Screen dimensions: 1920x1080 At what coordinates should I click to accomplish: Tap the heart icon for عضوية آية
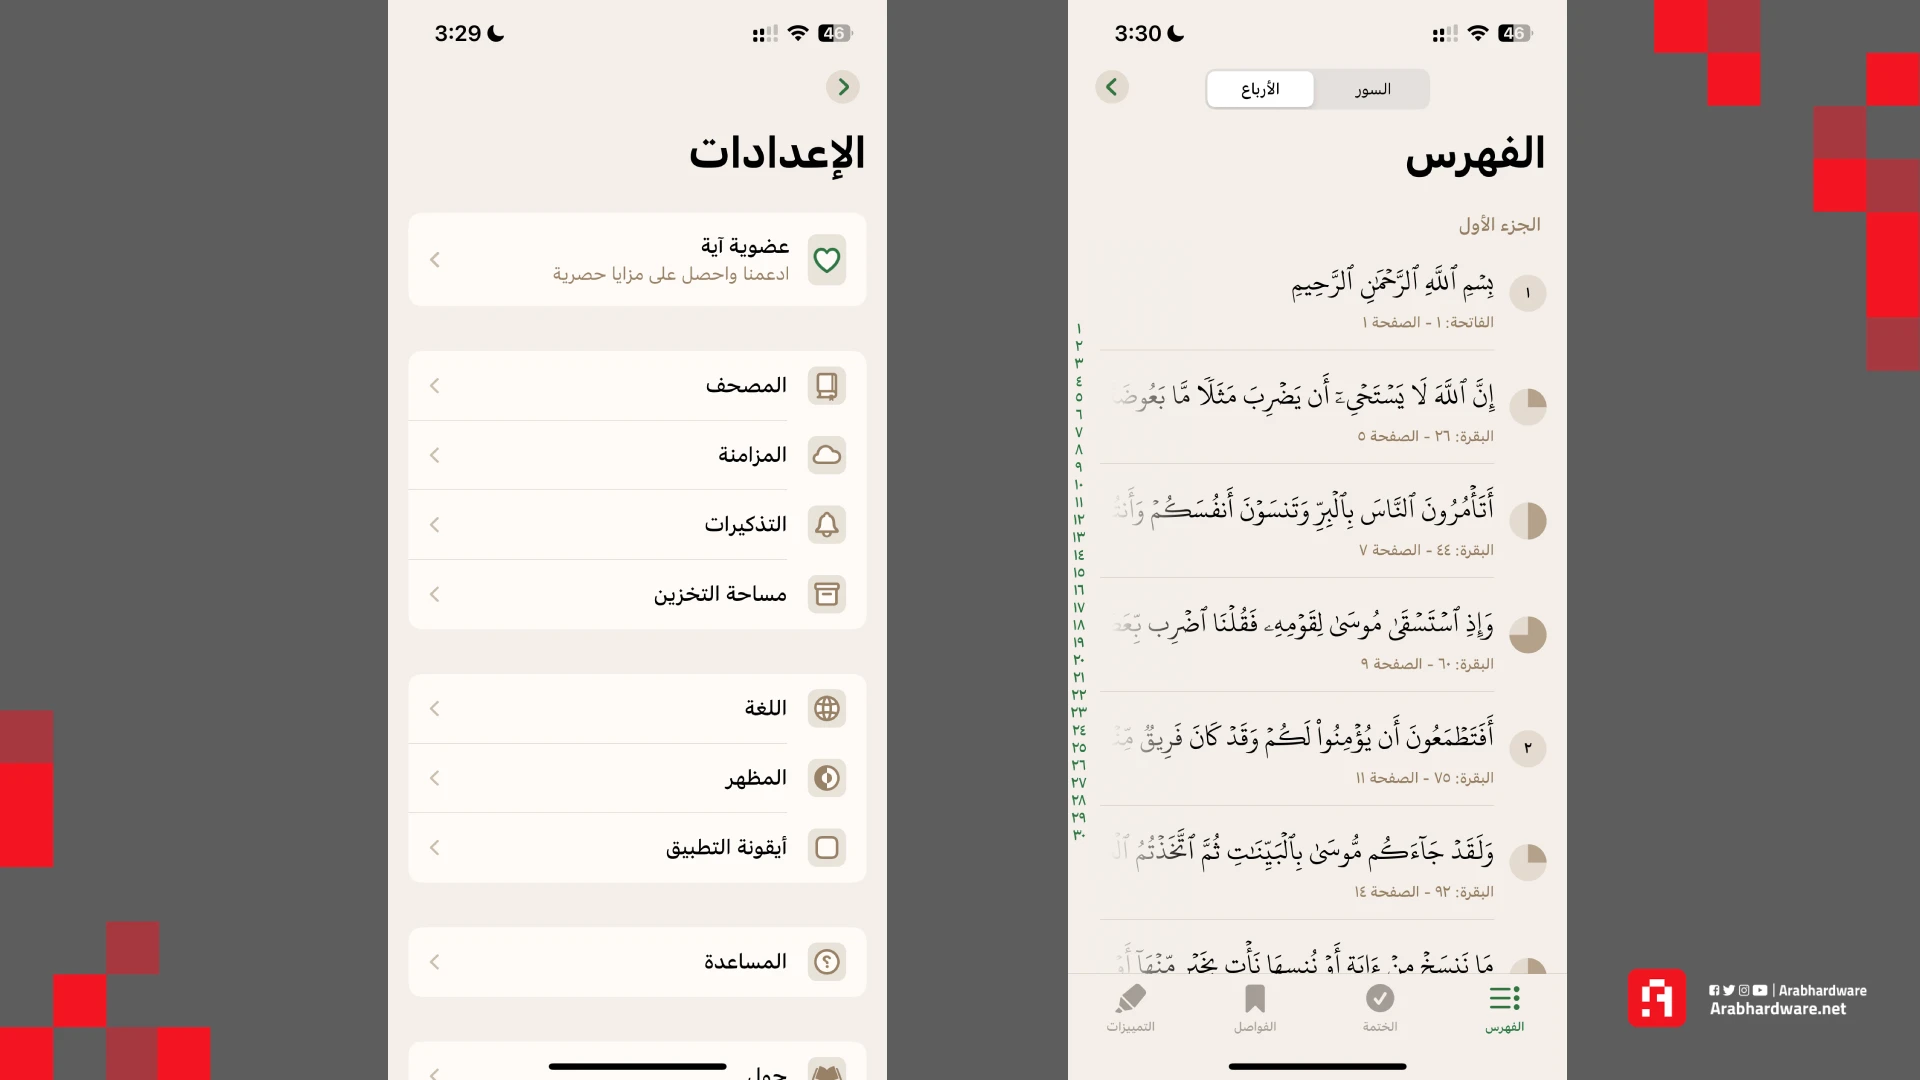pos(826,260)
